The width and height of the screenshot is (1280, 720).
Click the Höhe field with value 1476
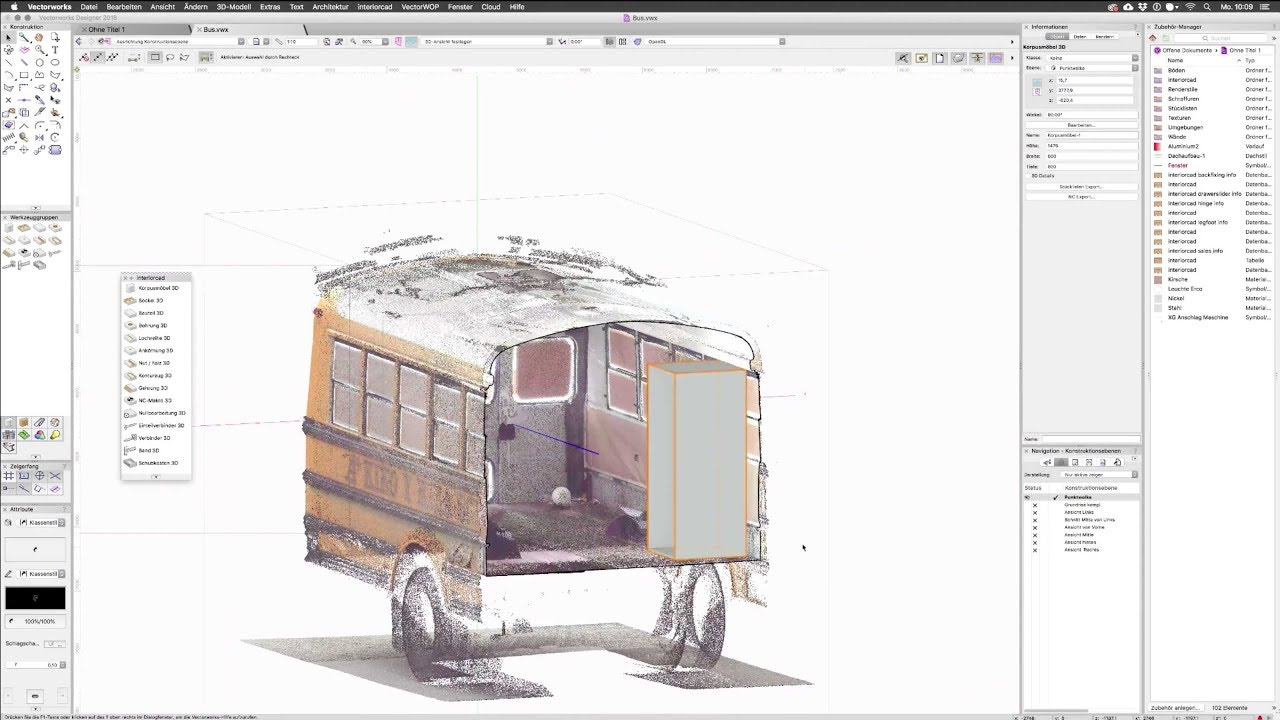[1092, 146]
